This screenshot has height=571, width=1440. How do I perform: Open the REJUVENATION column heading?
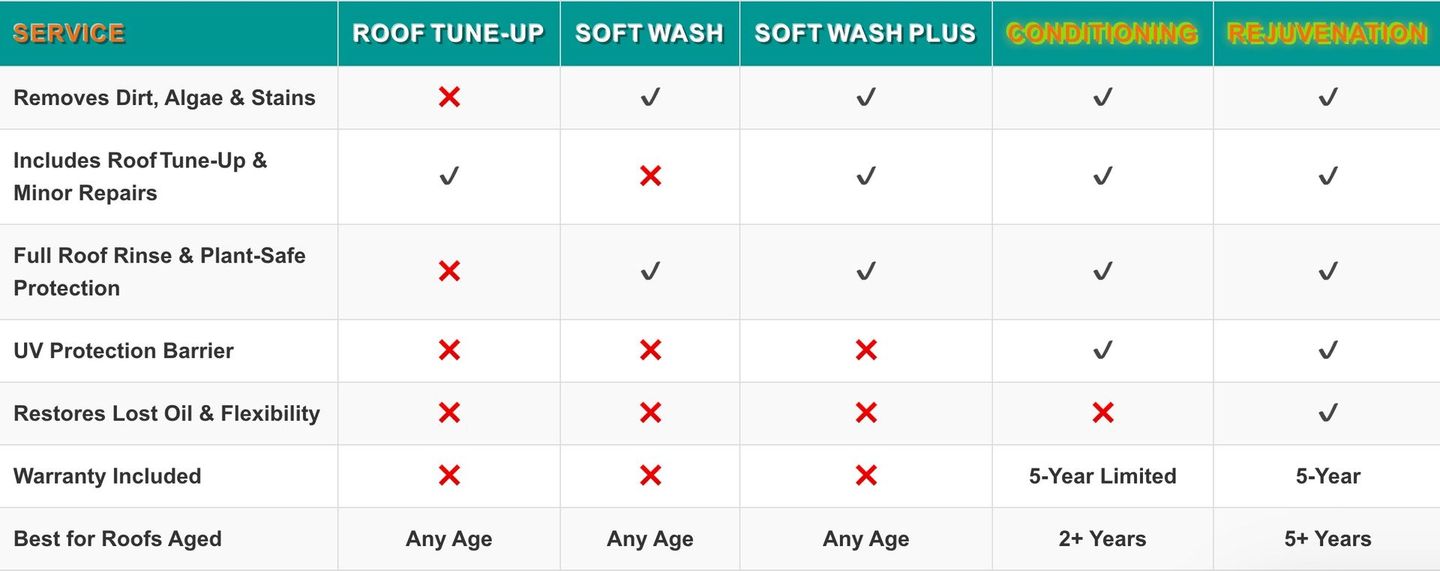point(1327,33)
